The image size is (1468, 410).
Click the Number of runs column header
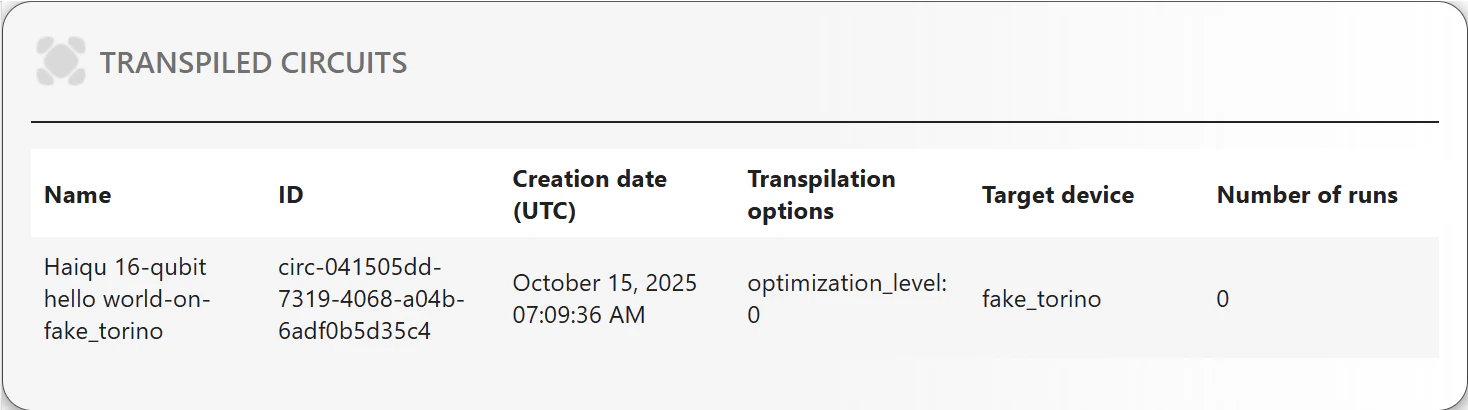click(1307, 195)
